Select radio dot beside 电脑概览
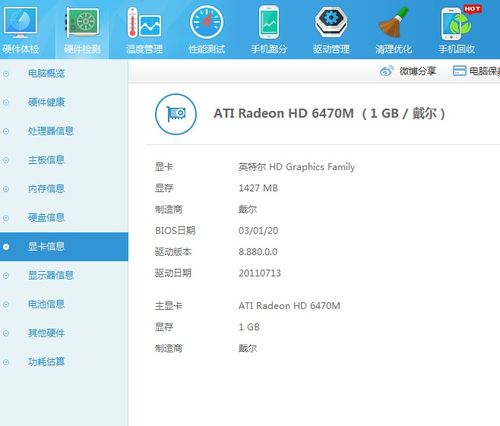 [x=6, y=74]
